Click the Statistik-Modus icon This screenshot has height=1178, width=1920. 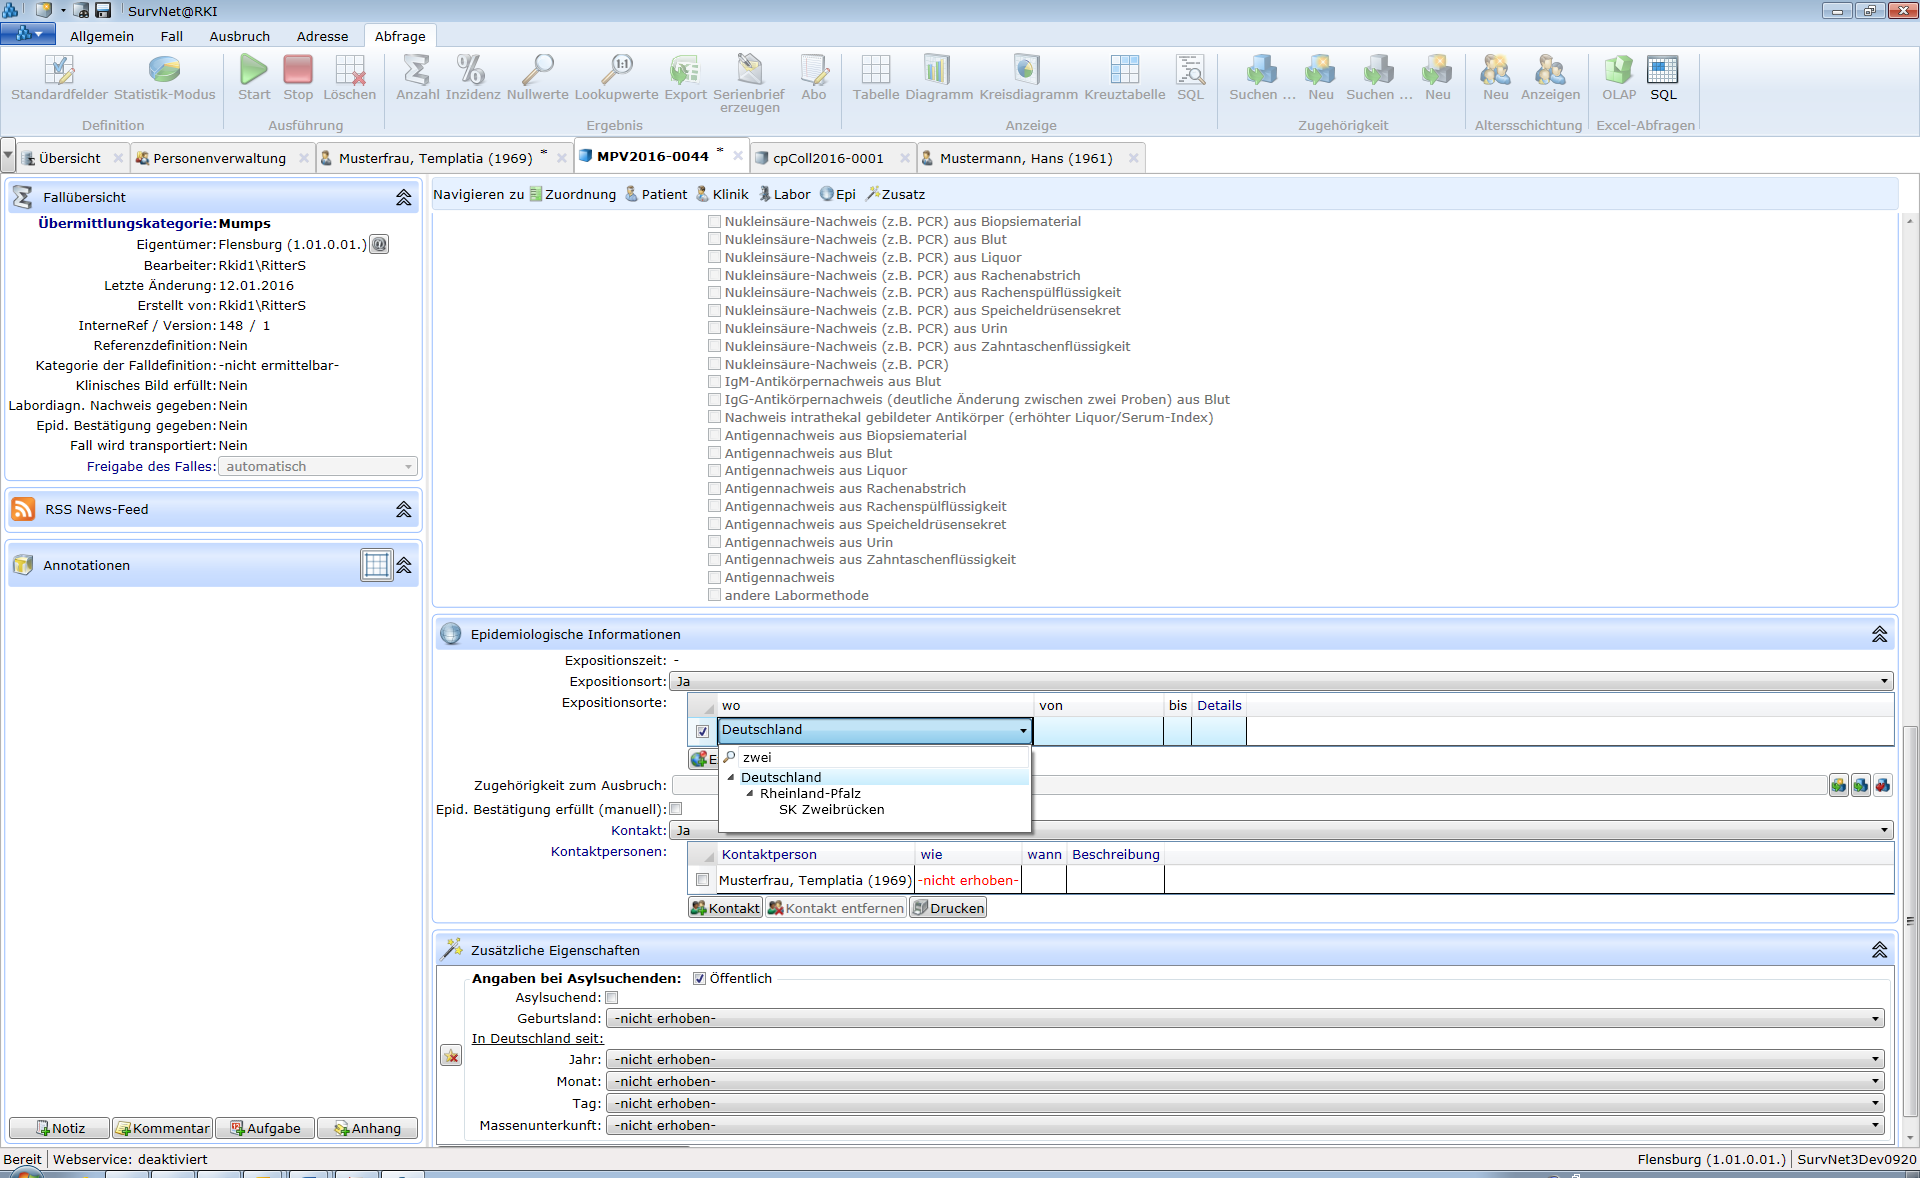pos(164,71)
